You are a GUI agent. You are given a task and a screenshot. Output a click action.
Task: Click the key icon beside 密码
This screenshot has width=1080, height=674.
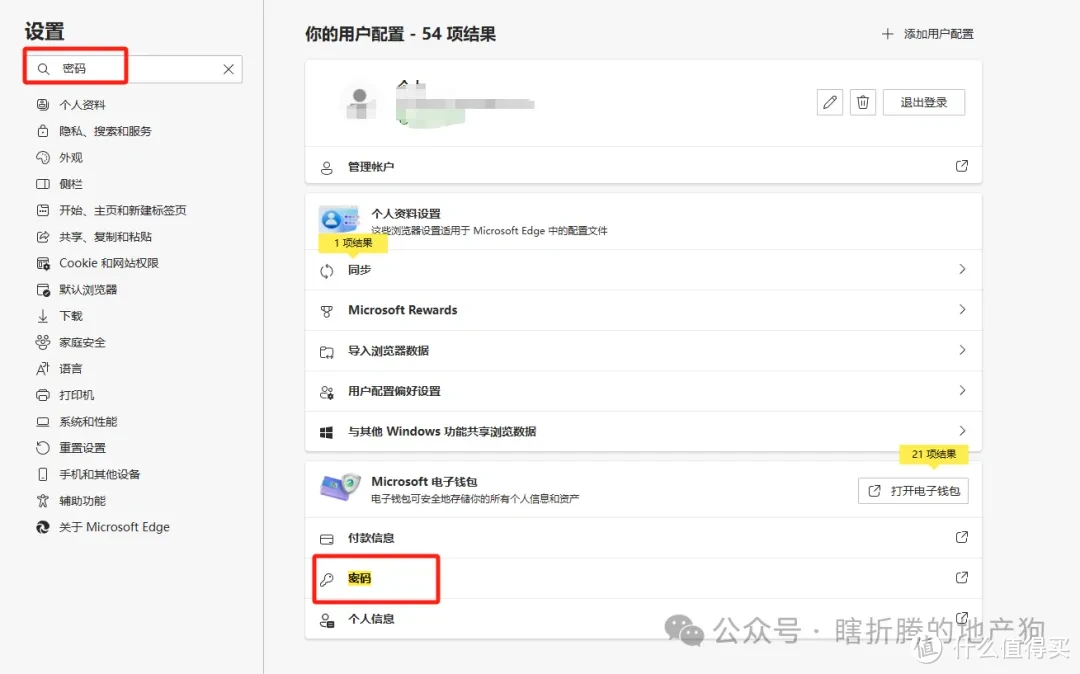326,579
